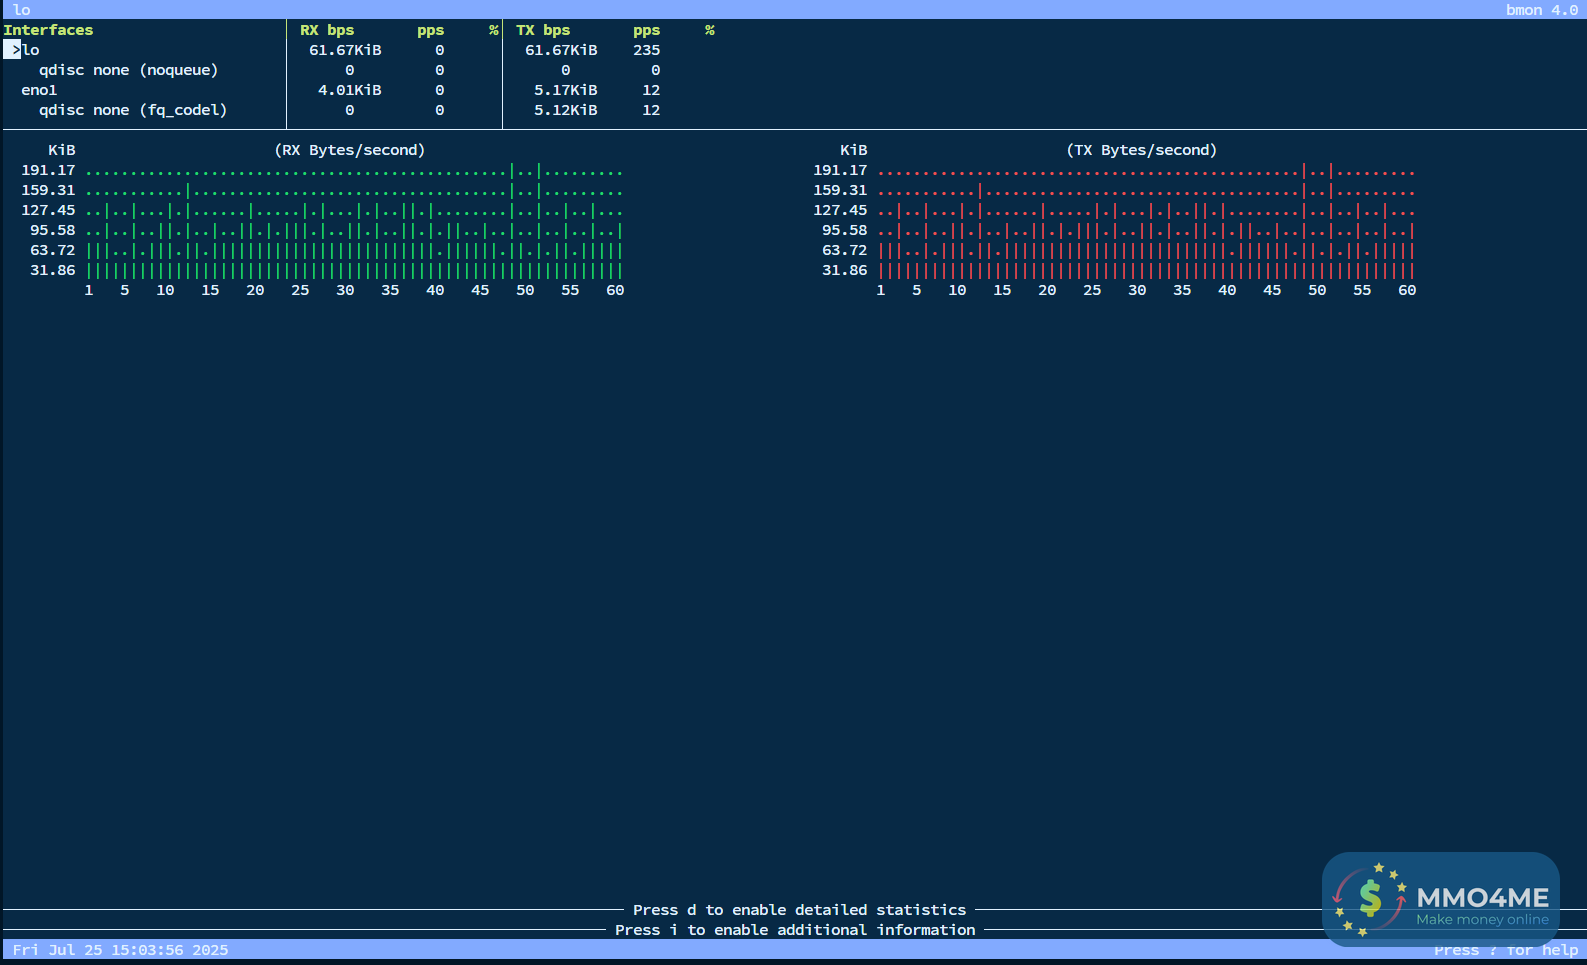Select the eno1 interface row
Viewport: 1587px width, 965px height.
pyautogui.click(x=39, y=90)
